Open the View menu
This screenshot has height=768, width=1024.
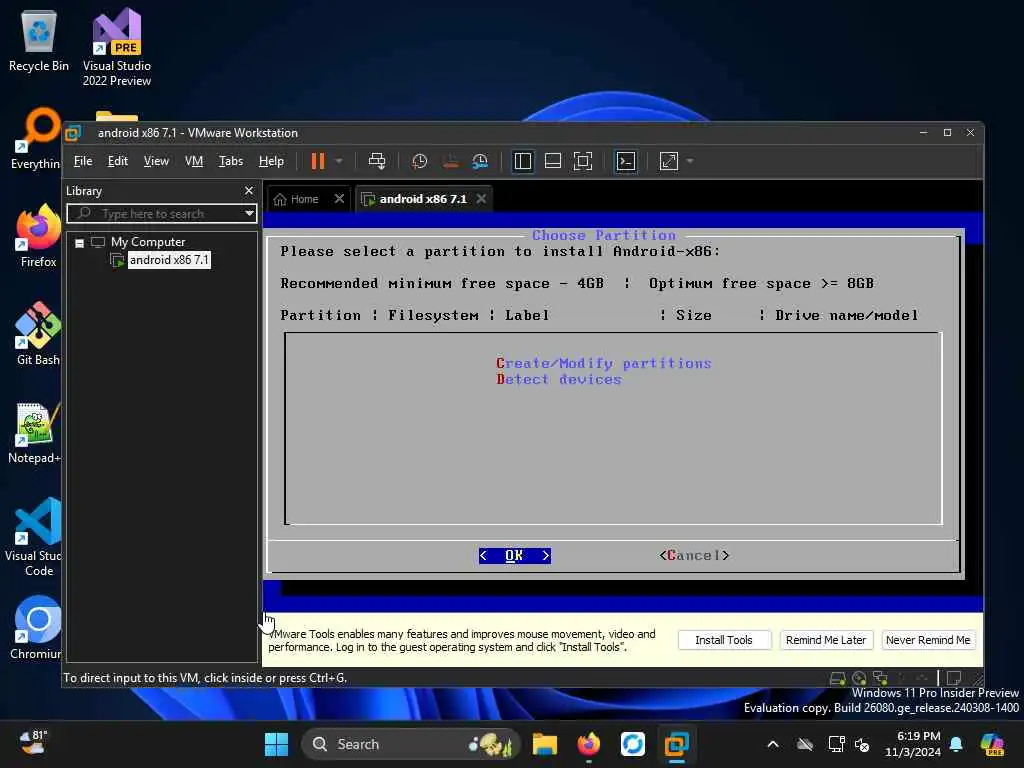(x=156, y=161)
